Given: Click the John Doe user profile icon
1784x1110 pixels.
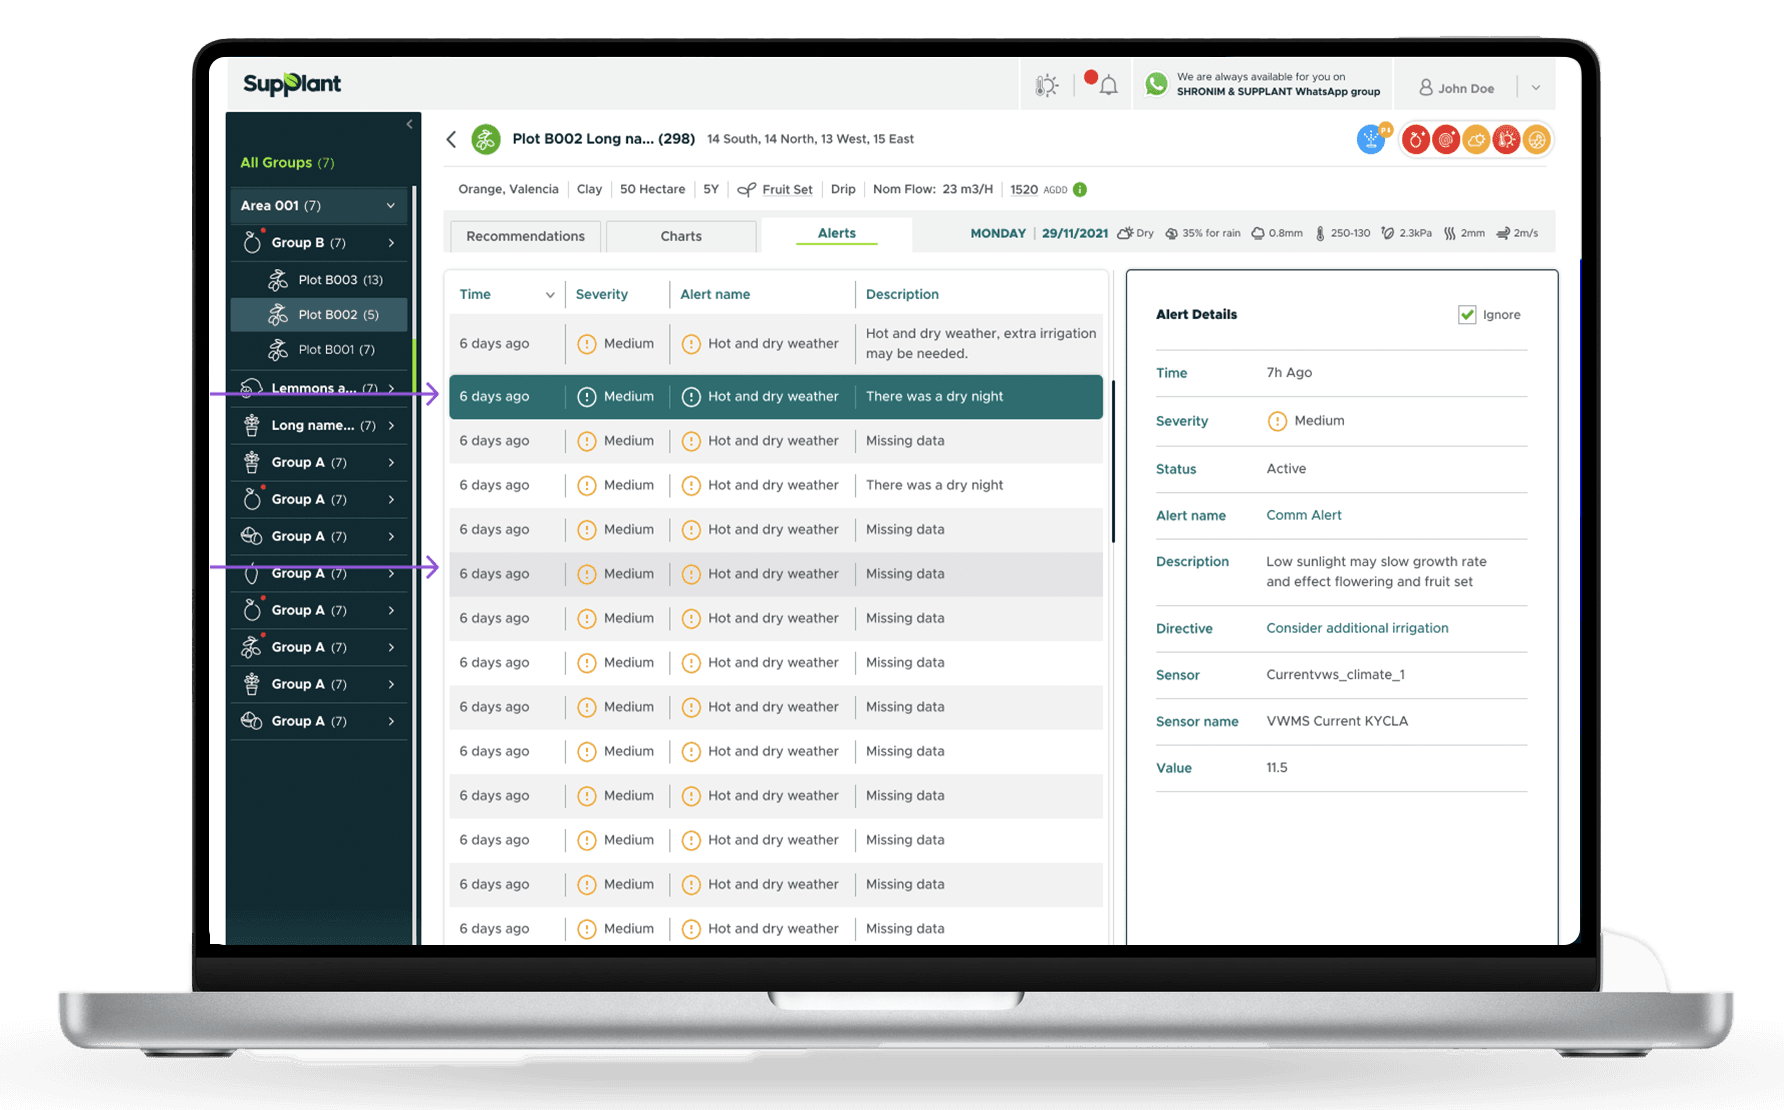Looking at the screenshot, I should 1426,88.
